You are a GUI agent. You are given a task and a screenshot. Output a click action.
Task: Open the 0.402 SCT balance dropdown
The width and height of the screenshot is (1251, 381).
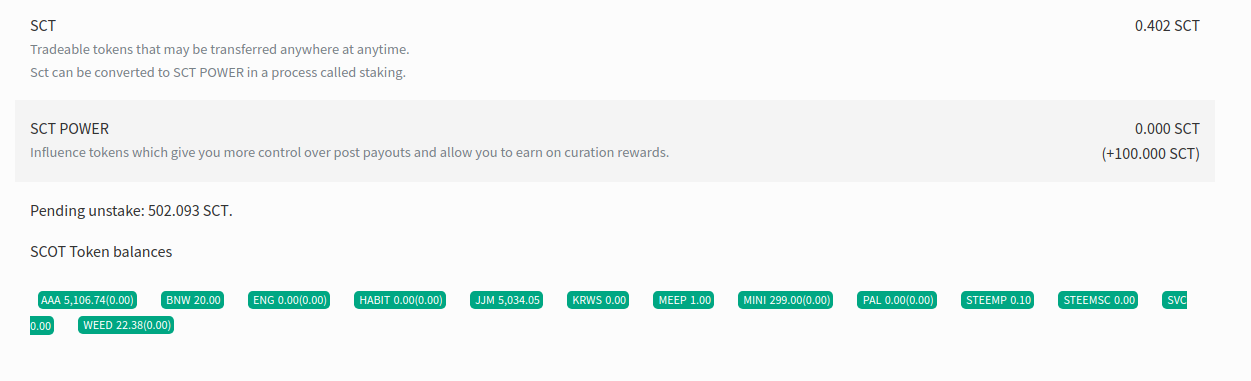pos(1167,26)
